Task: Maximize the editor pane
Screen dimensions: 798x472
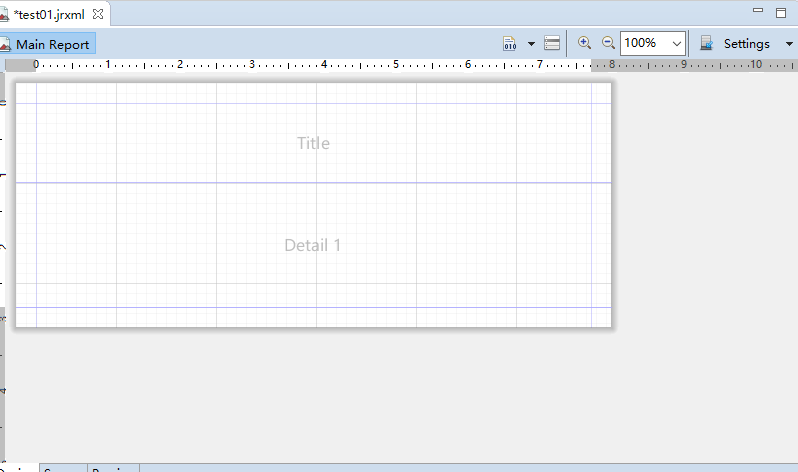Action: [781, 13]
